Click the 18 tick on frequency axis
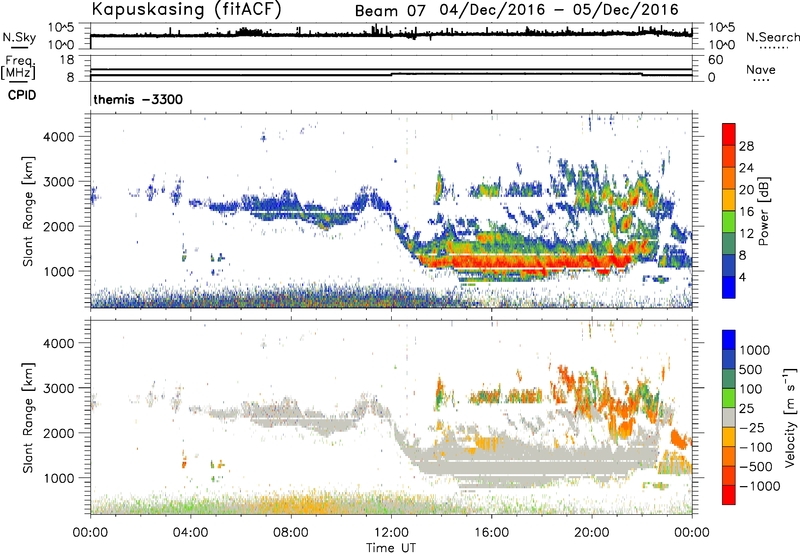This screenshot has width=800, height=554. click(66, 60)
